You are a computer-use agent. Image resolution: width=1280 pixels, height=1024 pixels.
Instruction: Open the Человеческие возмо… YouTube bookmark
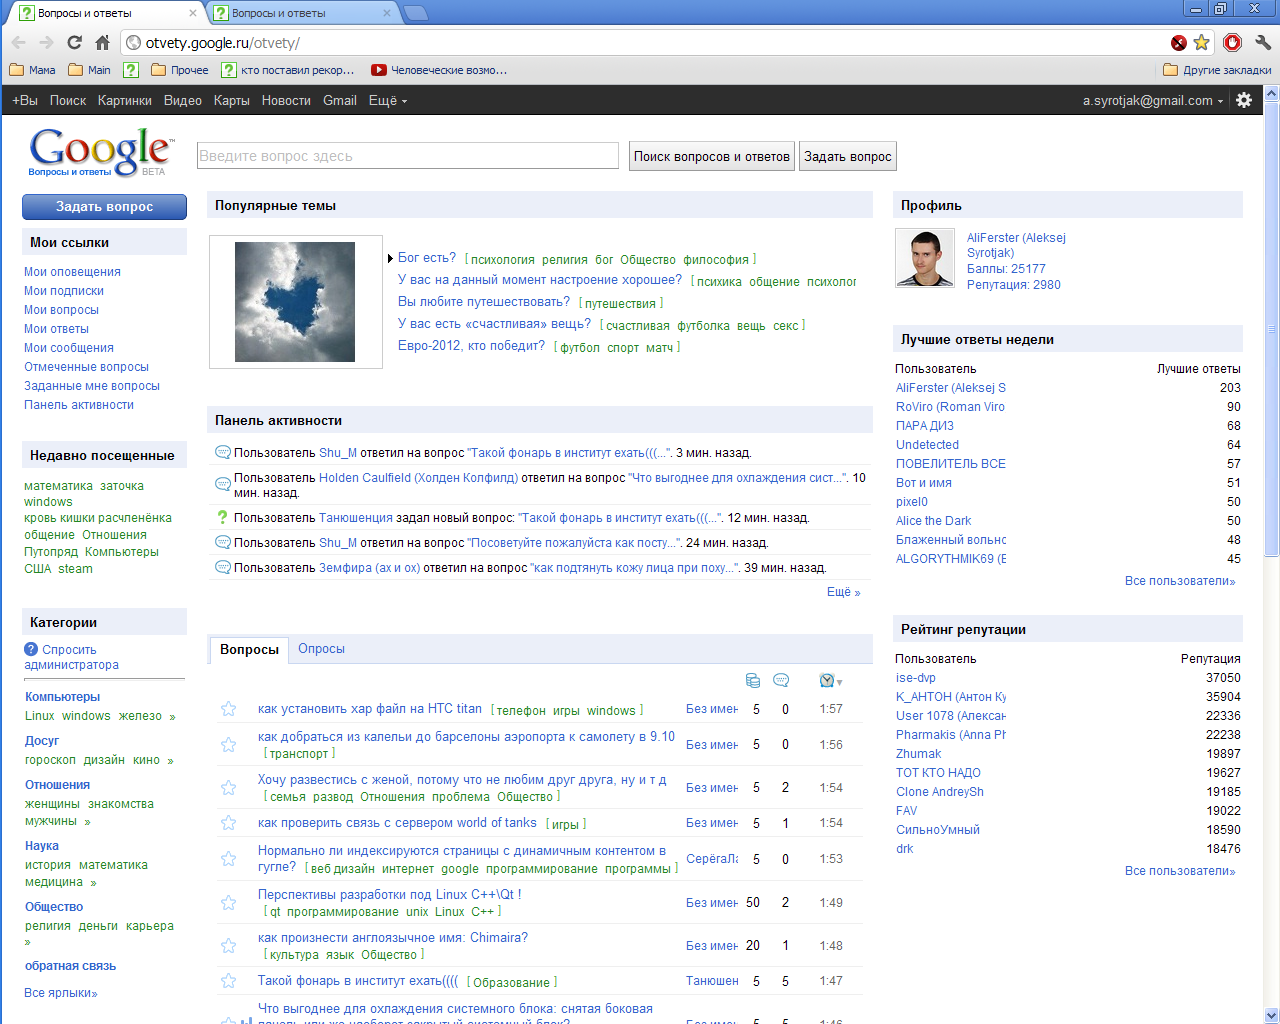439,70
